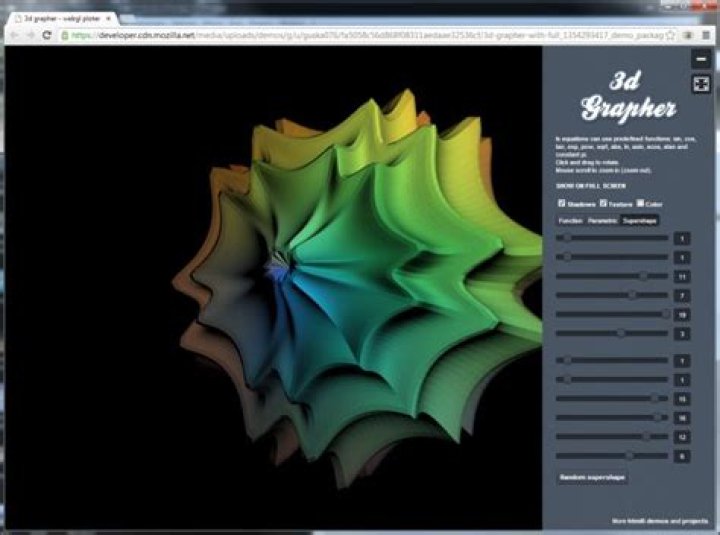Click the value box showing 11
The width and height of the screenshot is (720, 535).
coord(682,277)
